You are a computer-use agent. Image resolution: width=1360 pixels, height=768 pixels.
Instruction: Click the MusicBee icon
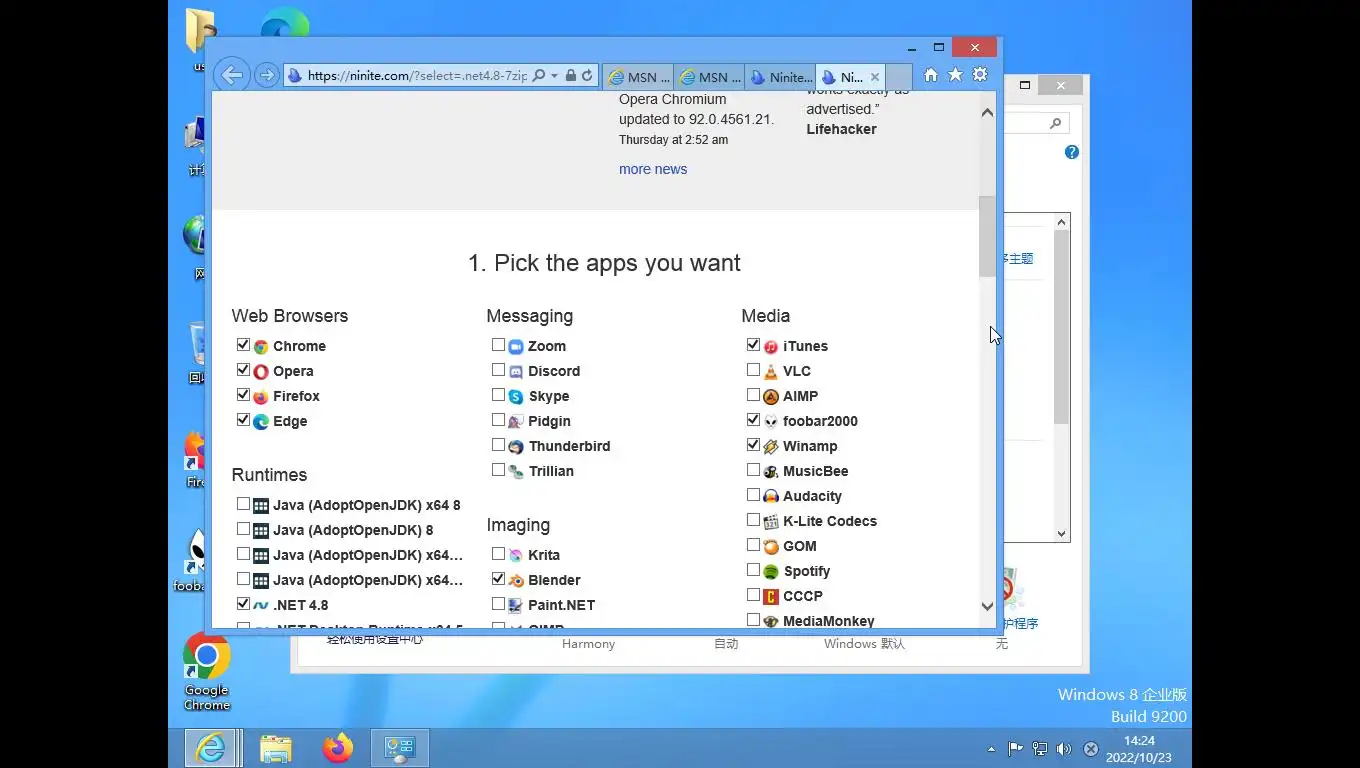point(771,471)
